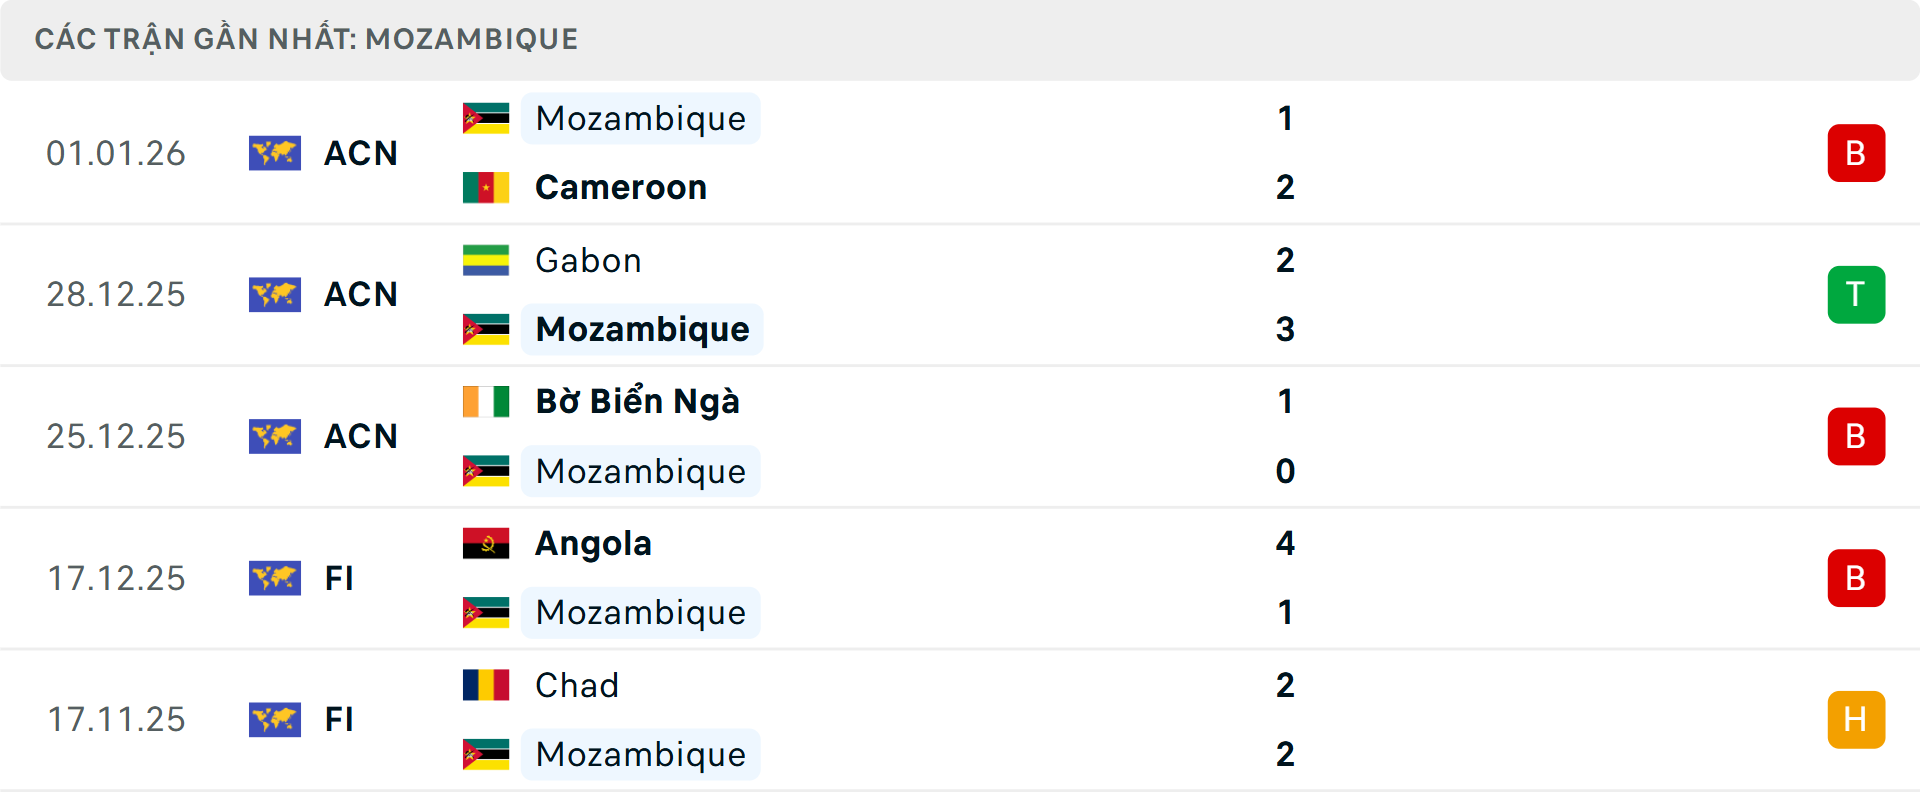Click the Angola flag icon
1920x792 pixels.
[x=484, y=544]
